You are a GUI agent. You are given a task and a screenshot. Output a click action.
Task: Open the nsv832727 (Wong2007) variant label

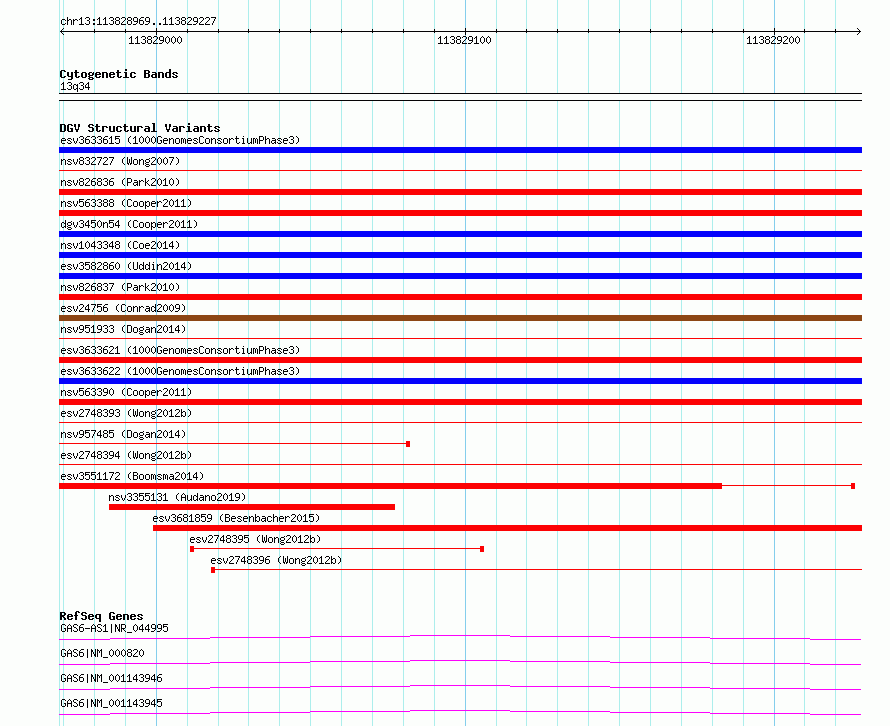point(120,161)
